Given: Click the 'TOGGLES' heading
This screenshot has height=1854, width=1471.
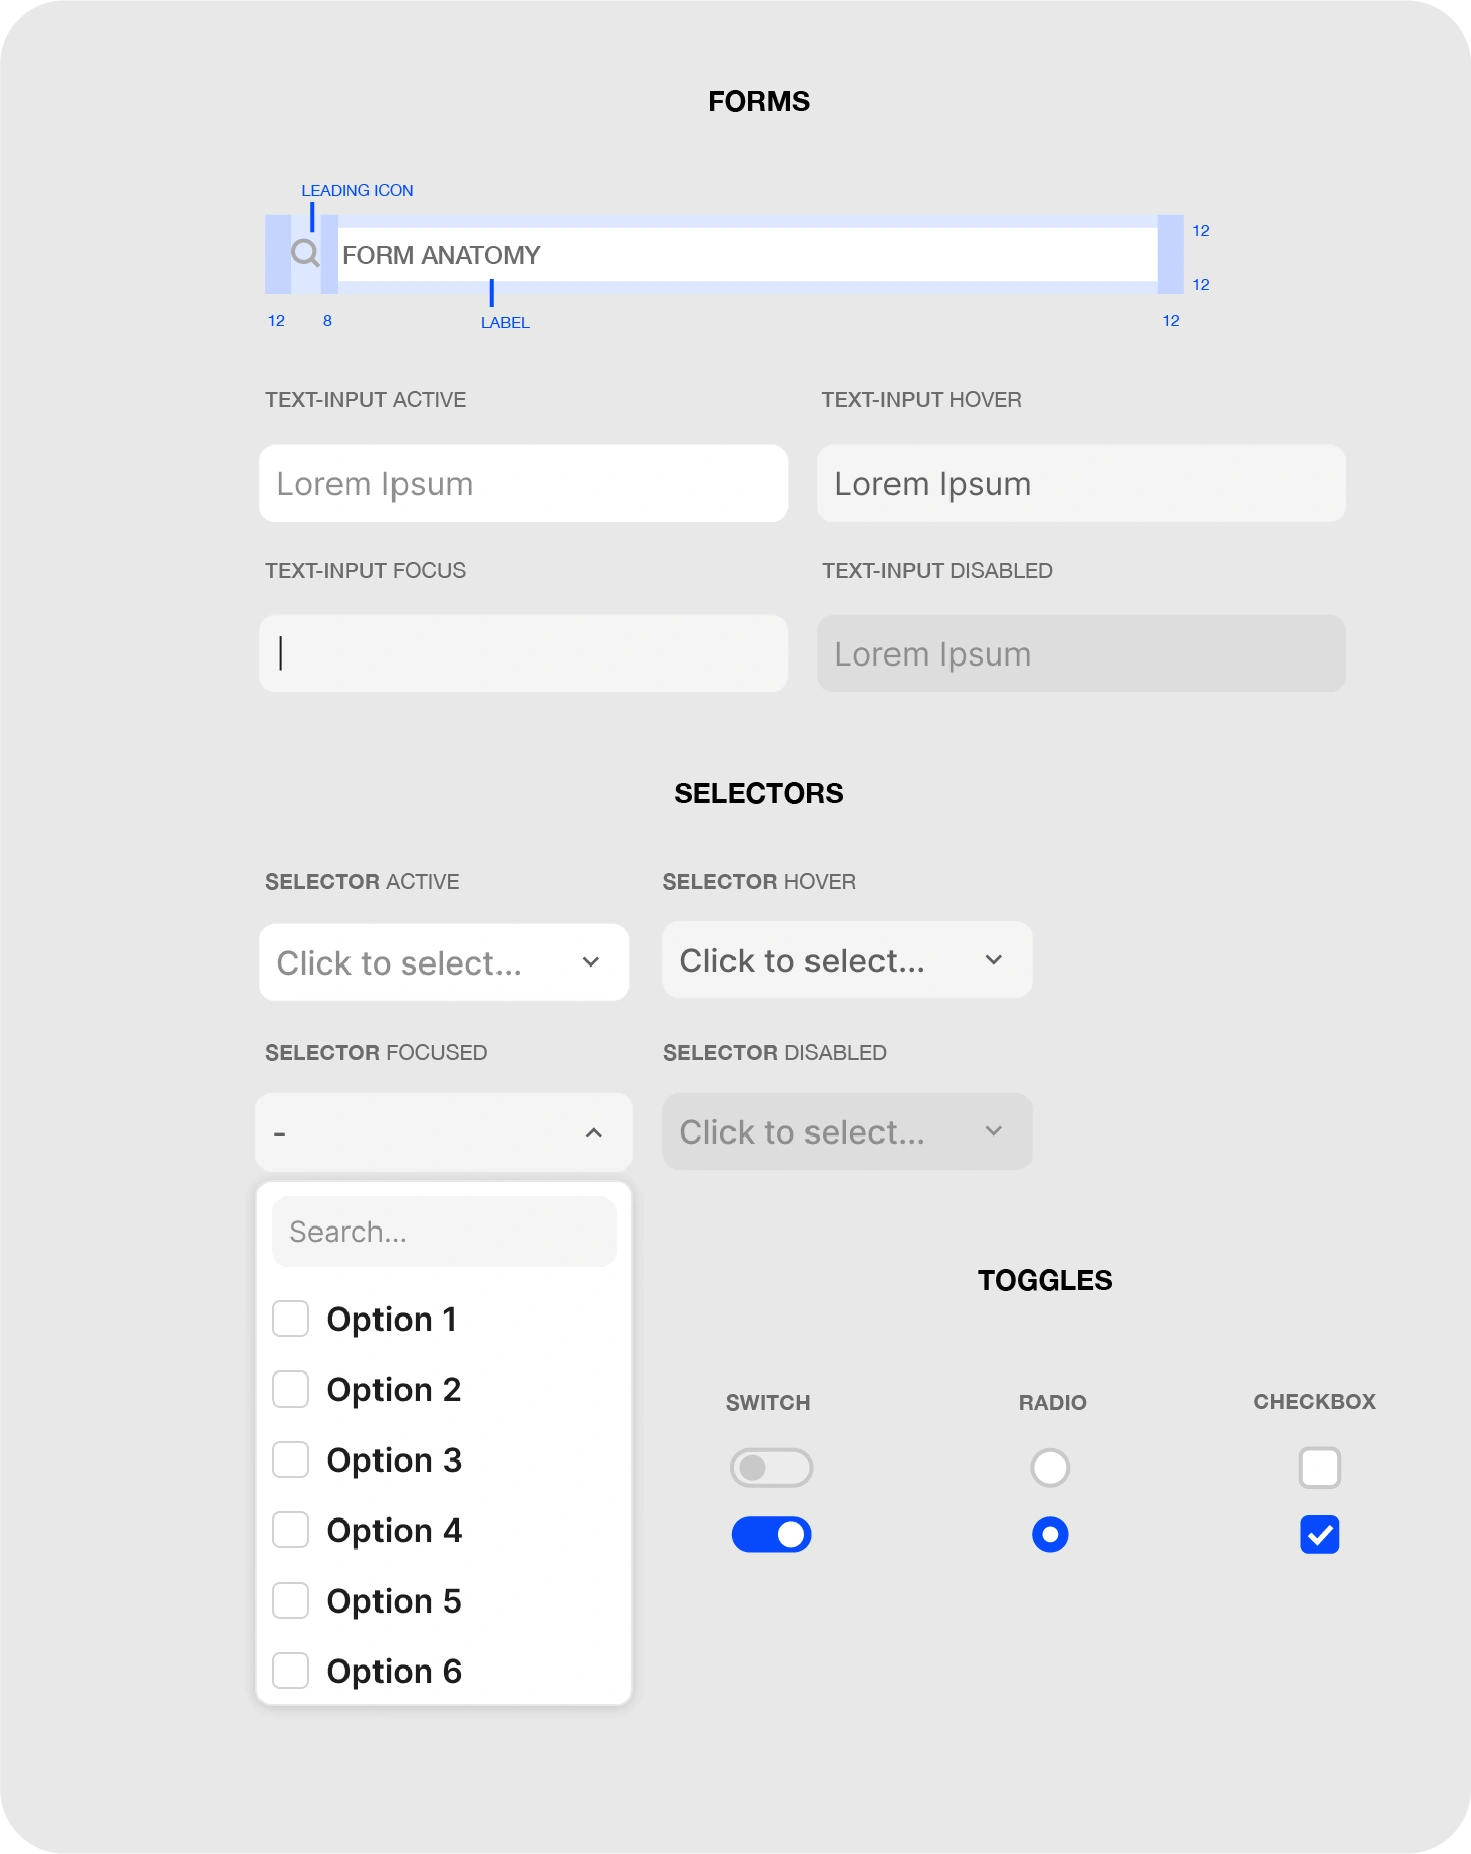Looking at the screenshot, I should coord(1045,1280).
